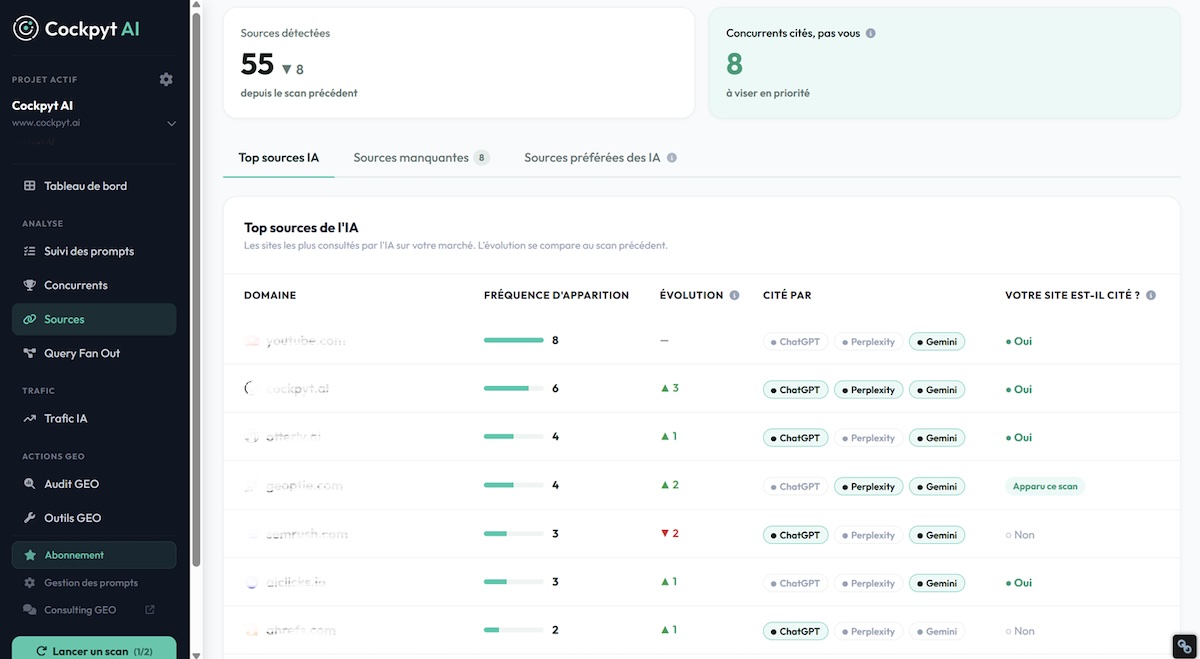Click frequency bar for youtube.com row

(x=514, y=341)
